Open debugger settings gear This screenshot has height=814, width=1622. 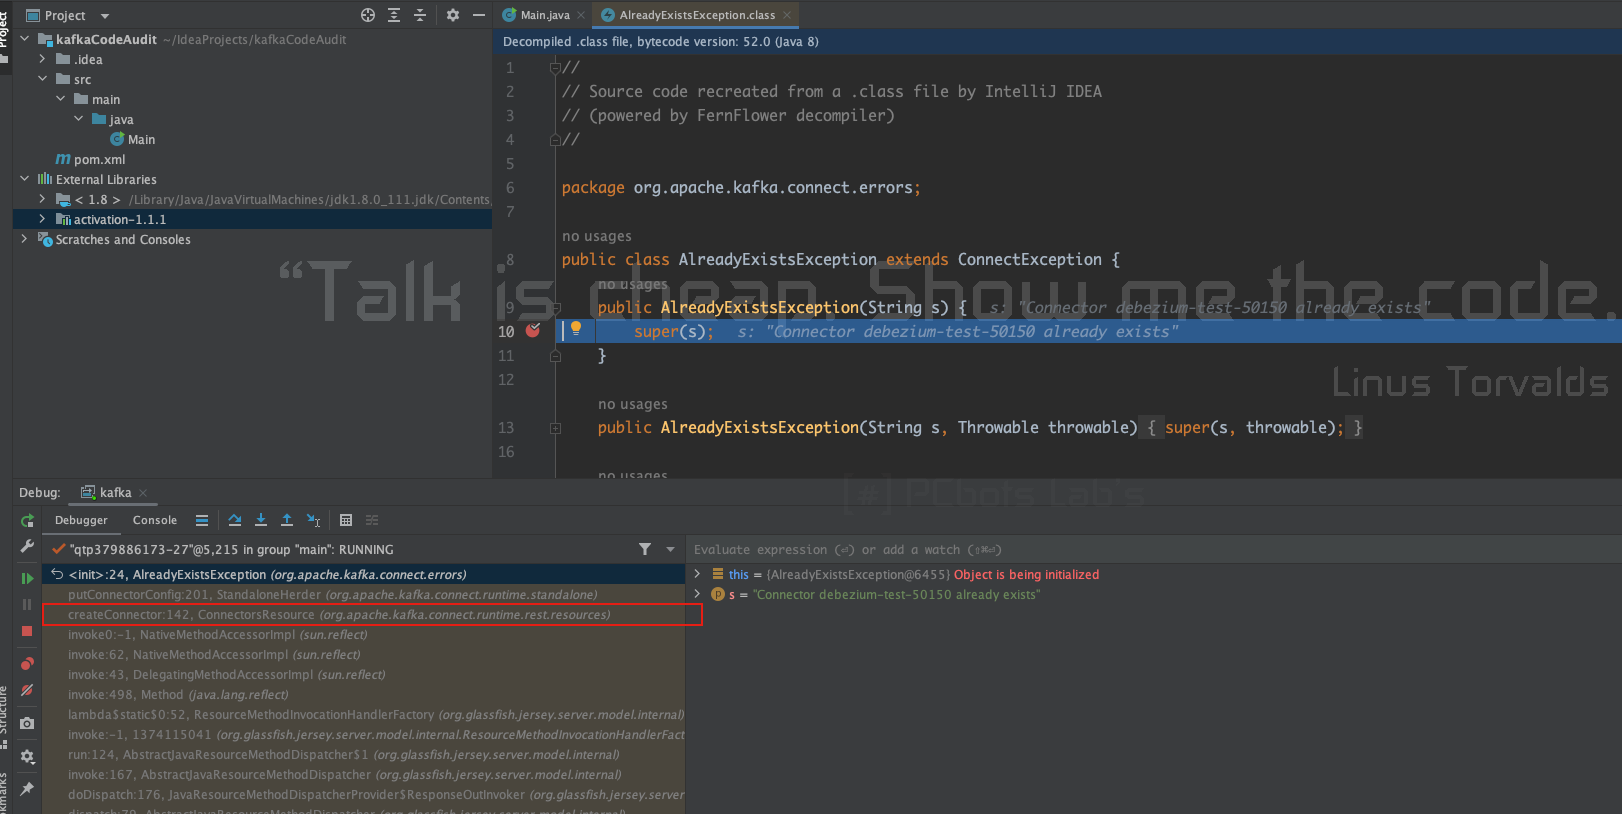click(27, 756)
